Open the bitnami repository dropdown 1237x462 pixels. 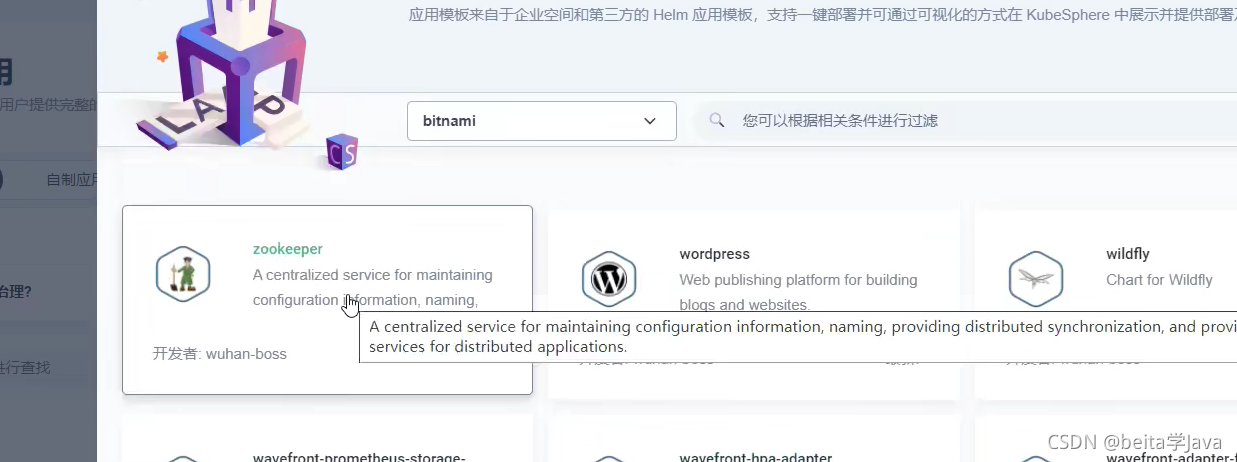click(x=542, y=121)
